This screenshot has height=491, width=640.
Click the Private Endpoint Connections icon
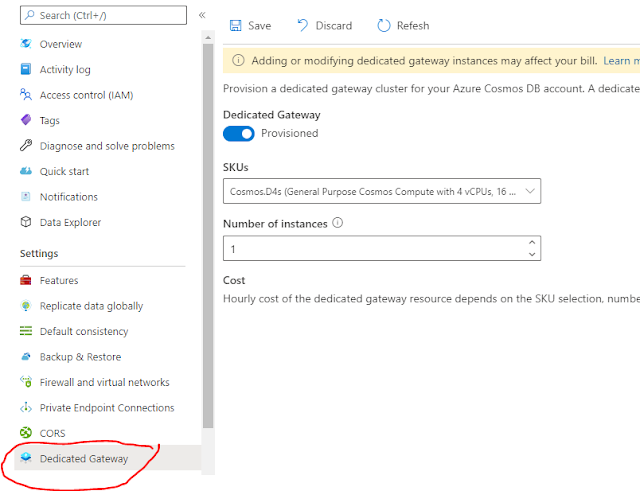(26, 407)
